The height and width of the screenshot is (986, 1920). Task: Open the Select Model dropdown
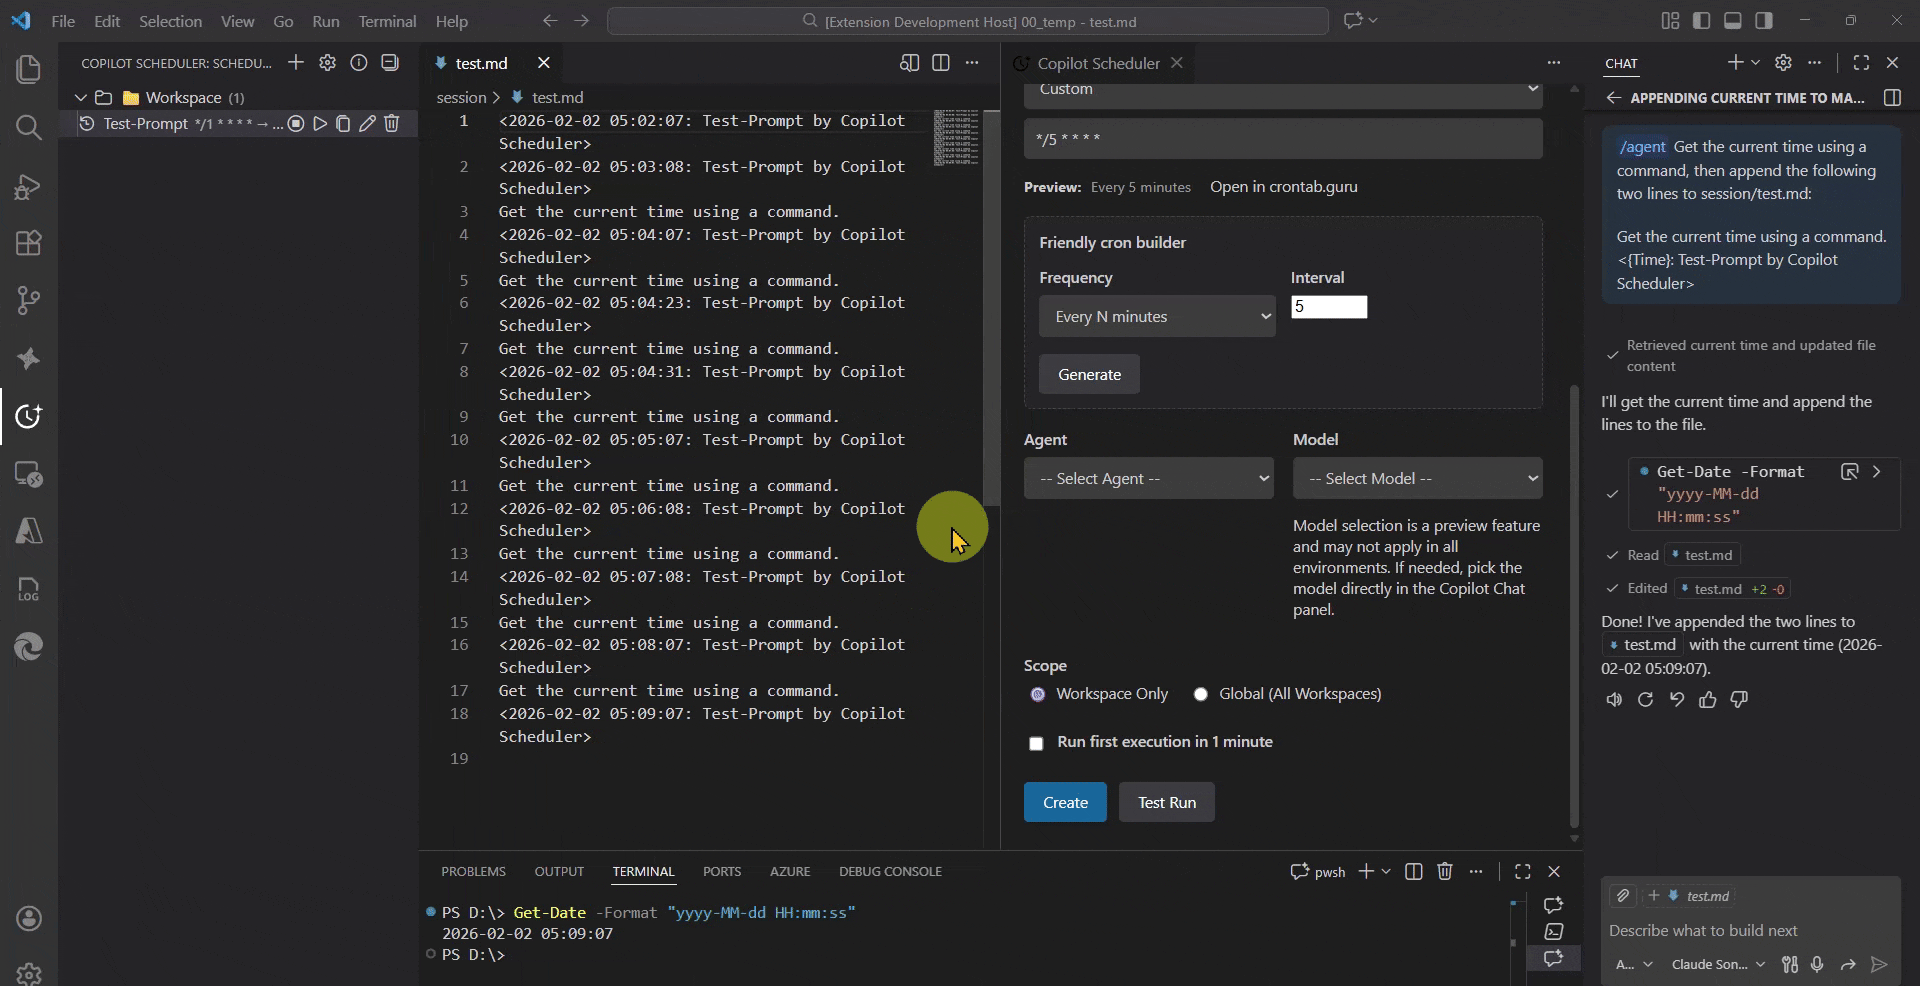1419,478
